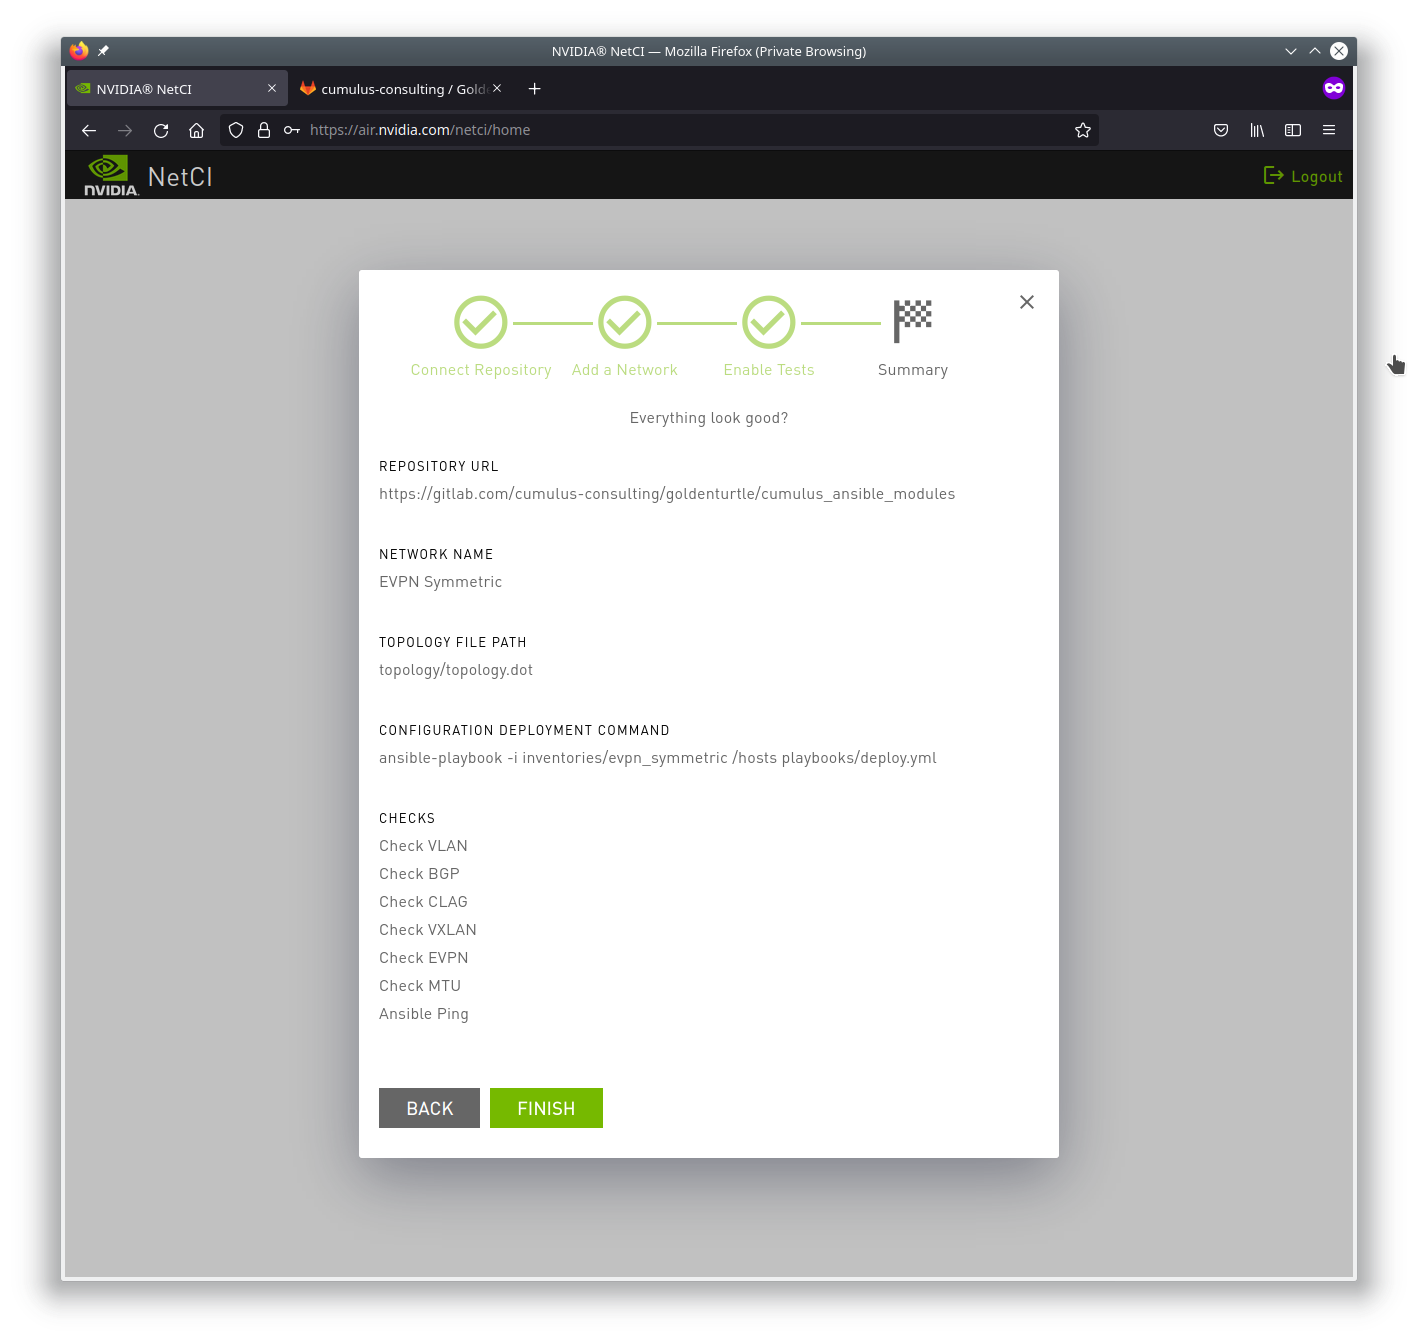The height and width of the screenshot is (1342, 1418).
Task: Open the Save to Pocket icon
Action: click(1221, 130)
